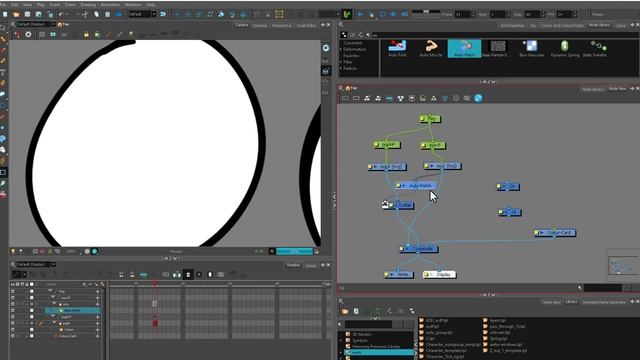Click the Node Library search field
Screen dimensions: 640x360
[504, 35]
